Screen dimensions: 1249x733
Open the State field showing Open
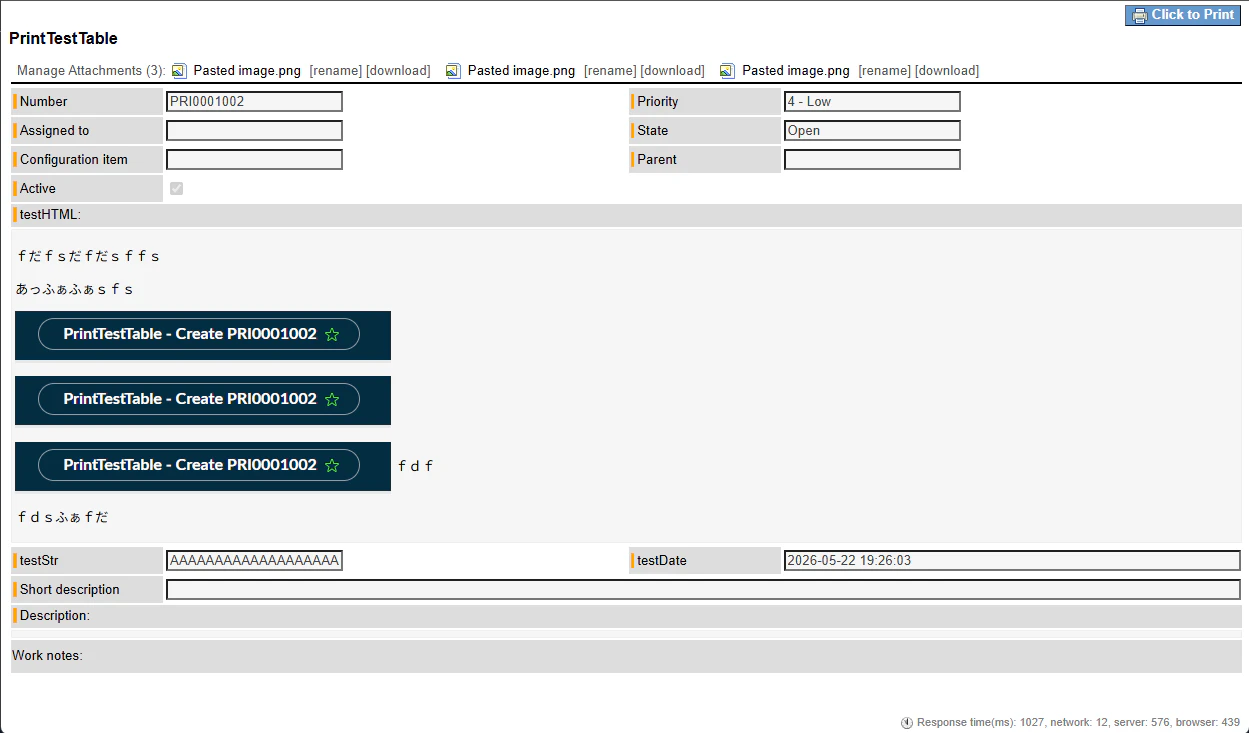point(872,130)
